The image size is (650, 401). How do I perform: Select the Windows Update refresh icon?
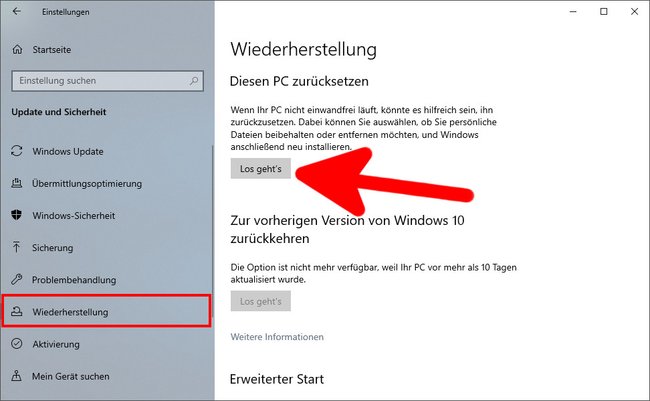[x=17, y=151]
